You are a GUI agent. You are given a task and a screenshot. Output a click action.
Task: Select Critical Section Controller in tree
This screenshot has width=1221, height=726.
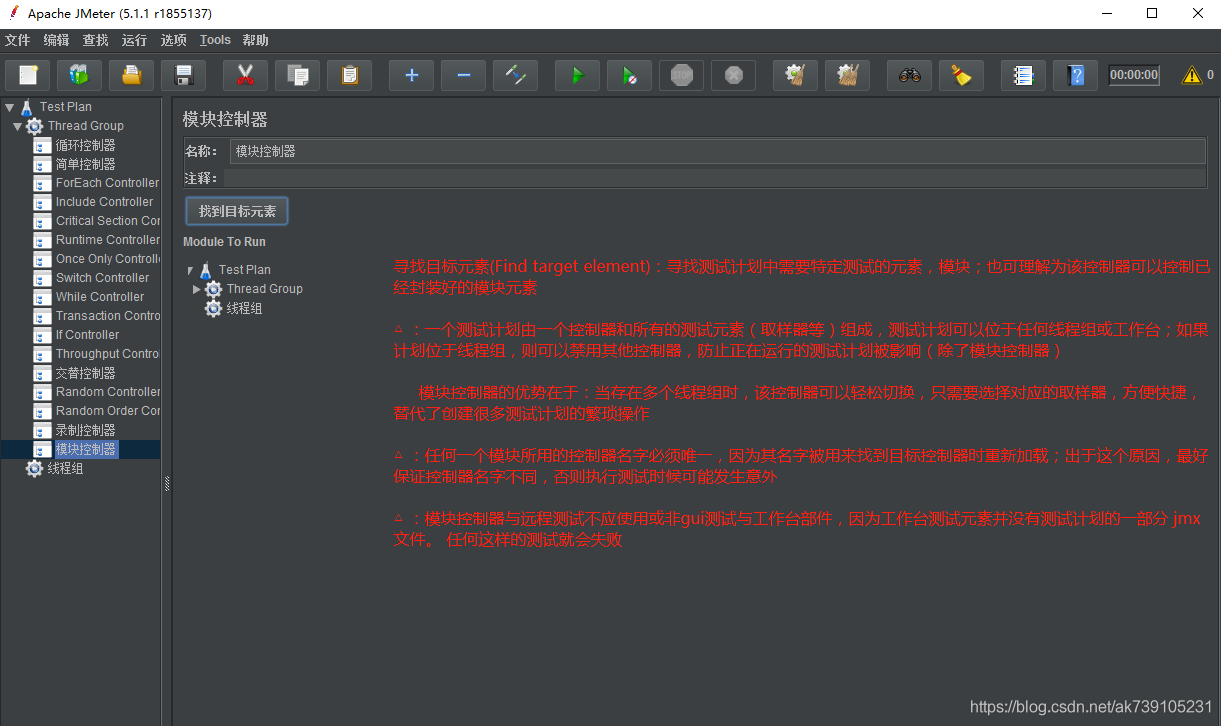coord(107,221)
